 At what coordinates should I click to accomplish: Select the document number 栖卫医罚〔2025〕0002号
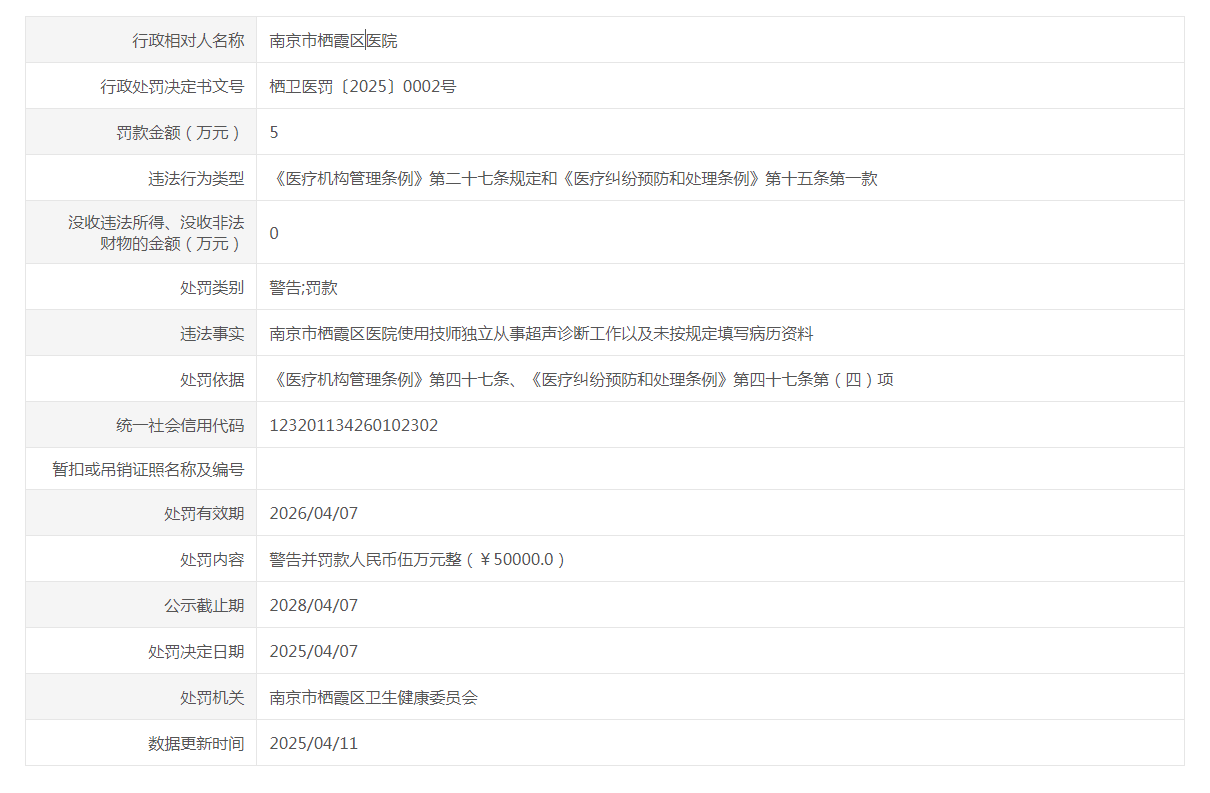pos(362,87)
